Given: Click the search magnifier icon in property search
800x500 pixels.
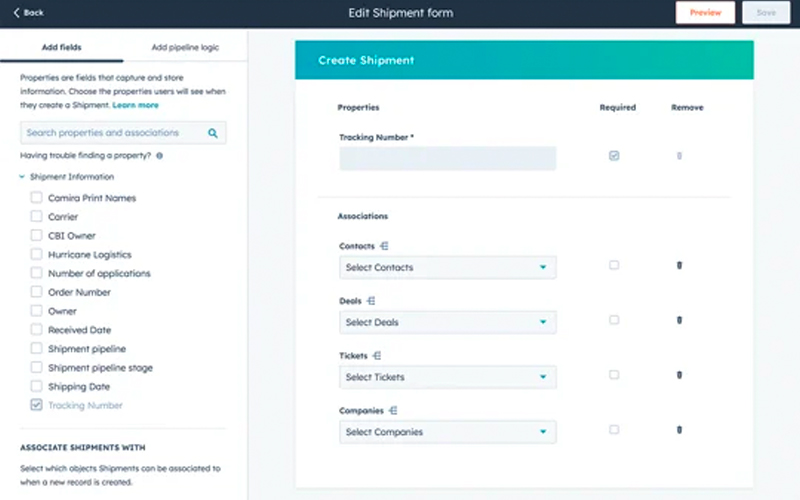Looking at the screenshot, I should pyautogui.click(x=212, y=133).
